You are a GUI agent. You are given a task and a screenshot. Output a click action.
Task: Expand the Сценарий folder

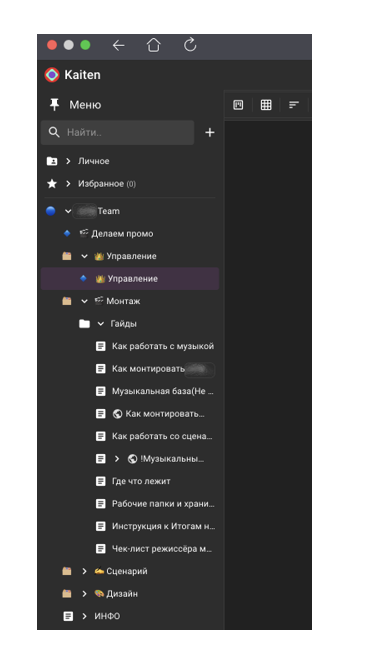coord(84,571)
